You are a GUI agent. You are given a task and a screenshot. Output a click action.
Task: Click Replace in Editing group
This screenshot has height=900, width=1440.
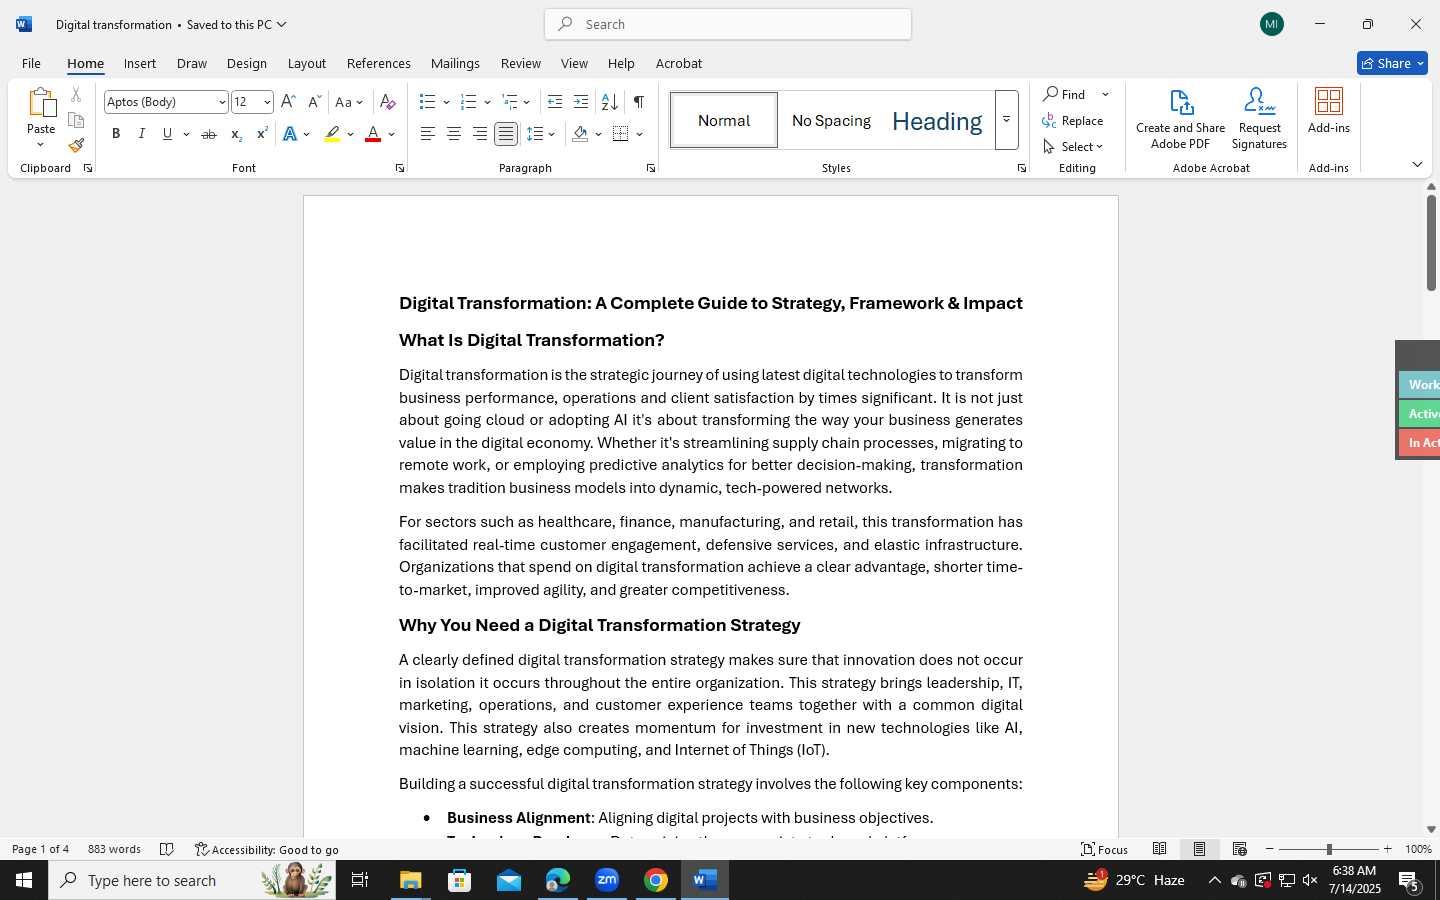[x=1073, y=120]
